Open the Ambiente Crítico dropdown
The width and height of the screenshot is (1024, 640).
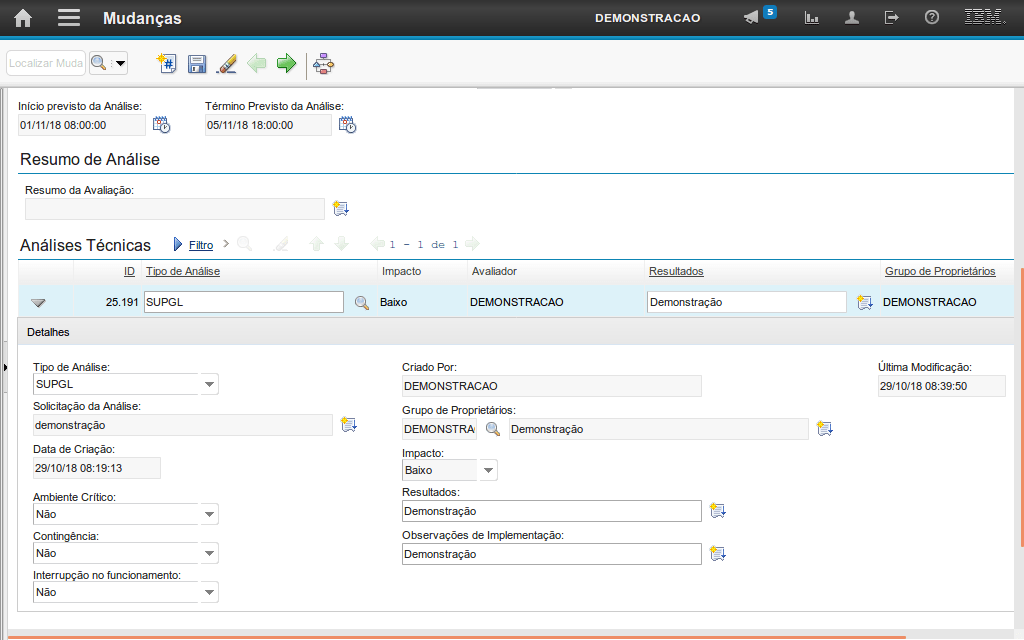209,514
